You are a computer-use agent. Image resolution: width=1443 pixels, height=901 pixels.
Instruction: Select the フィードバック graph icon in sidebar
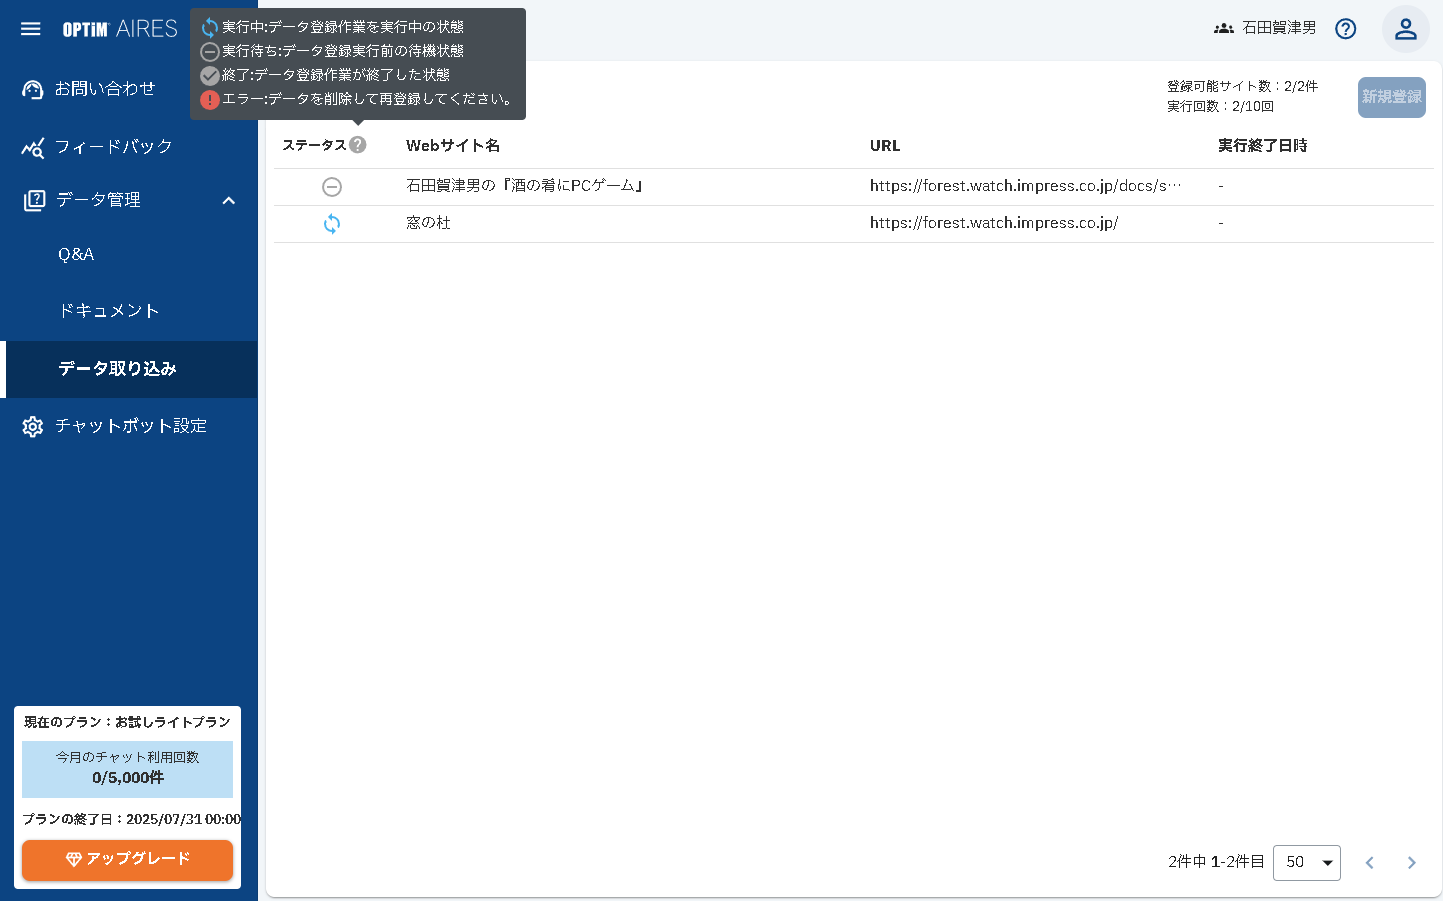(32, 147)
